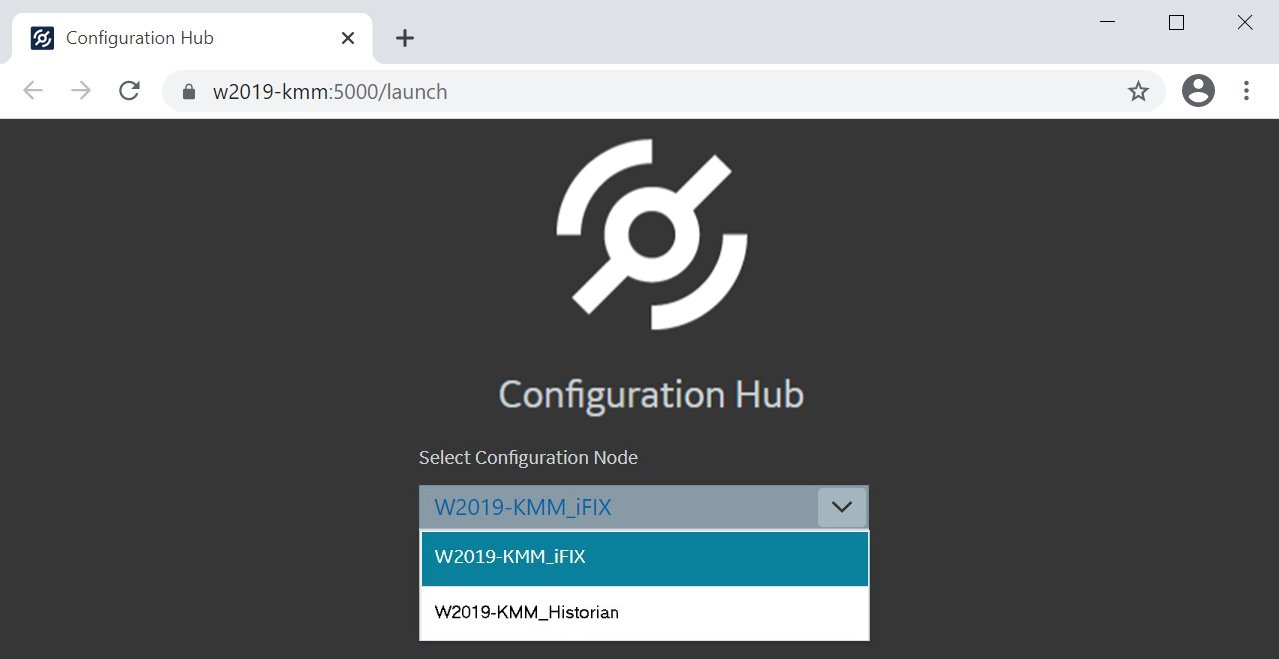The height and width of the screenshot is (659, 1279).
Task: Open the browser profile account icon
Action: [1198, 91]
